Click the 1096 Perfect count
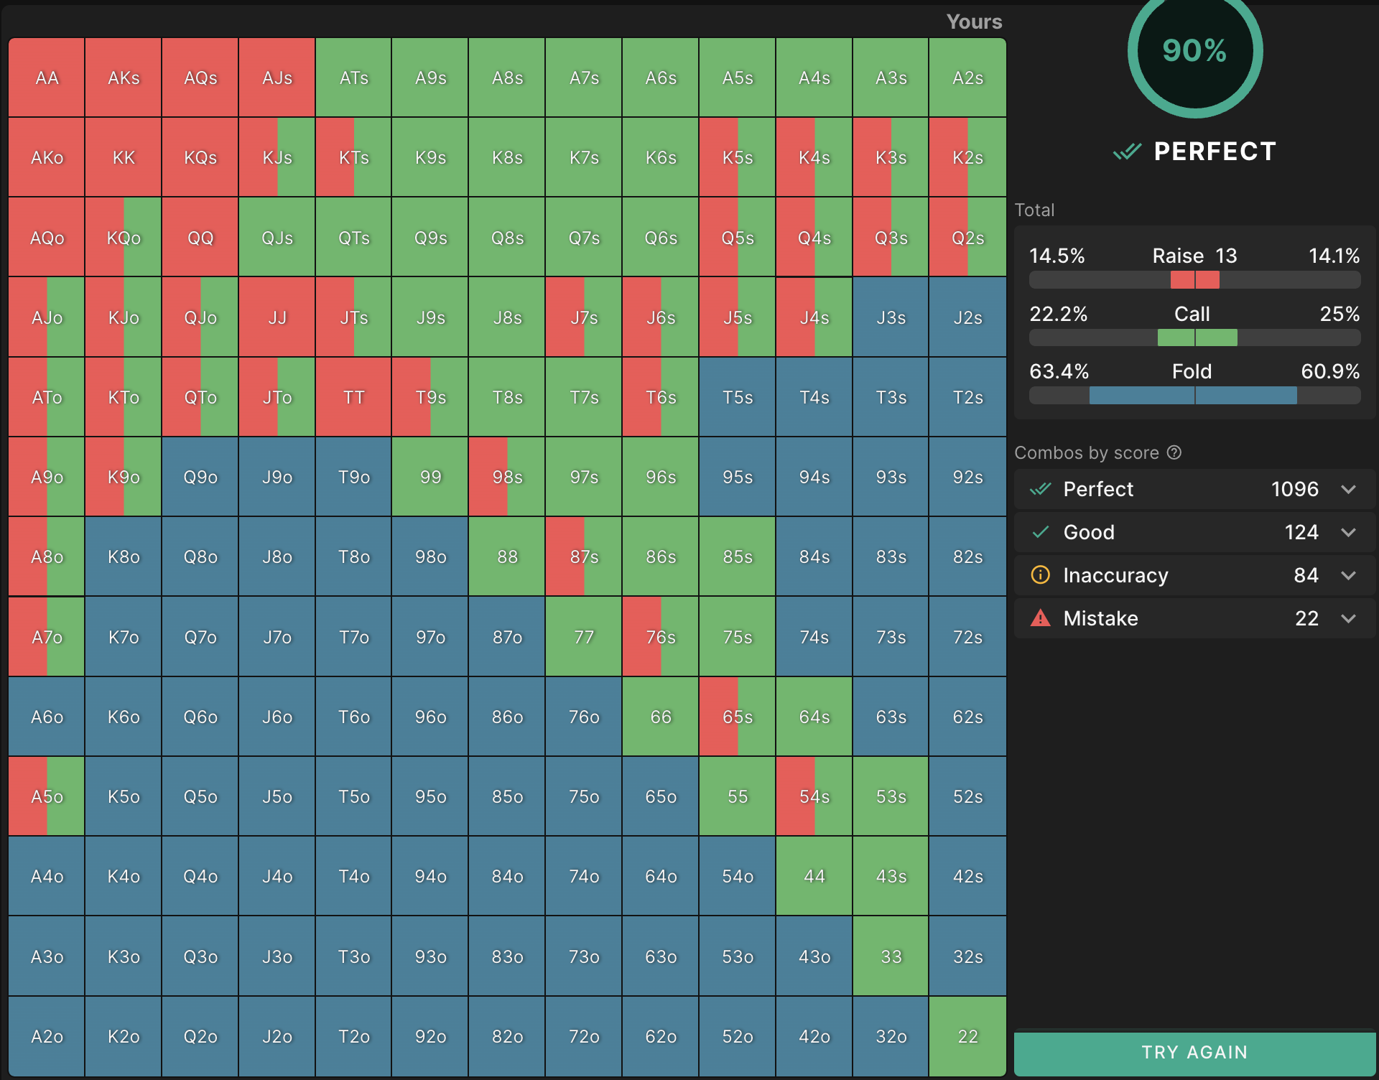Screen dimensions: 1379x1080 click(x=1295, y=489)
